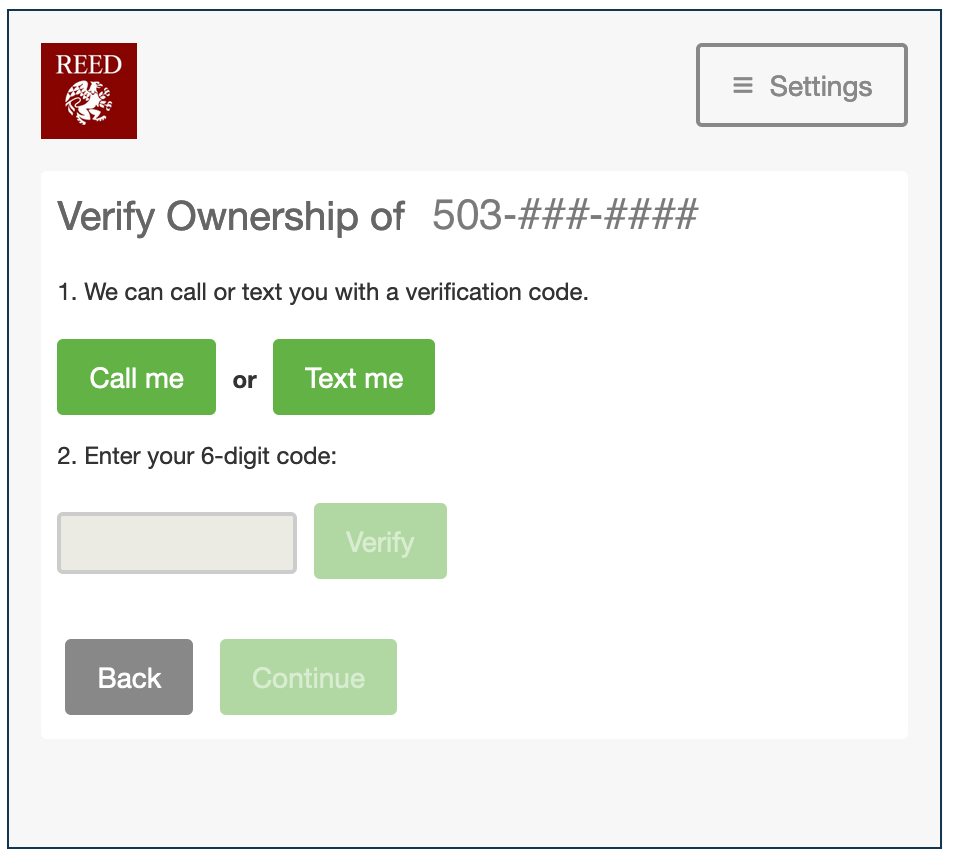Click the masked phone number 503-###-####

click(565, 216)
